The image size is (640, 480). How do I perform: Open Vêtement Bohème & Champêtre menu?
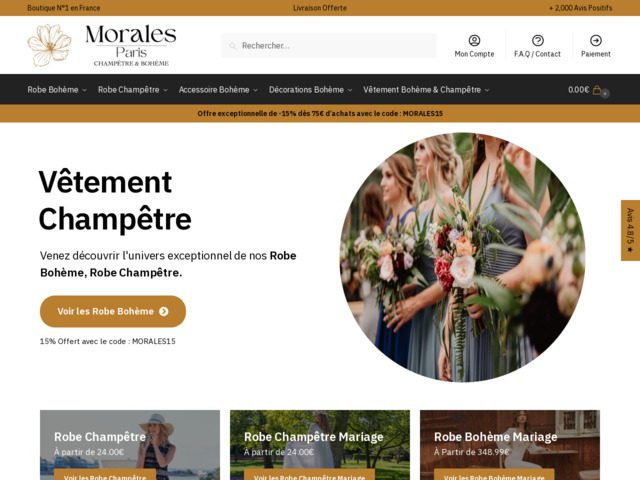click(x=426, y=90)
